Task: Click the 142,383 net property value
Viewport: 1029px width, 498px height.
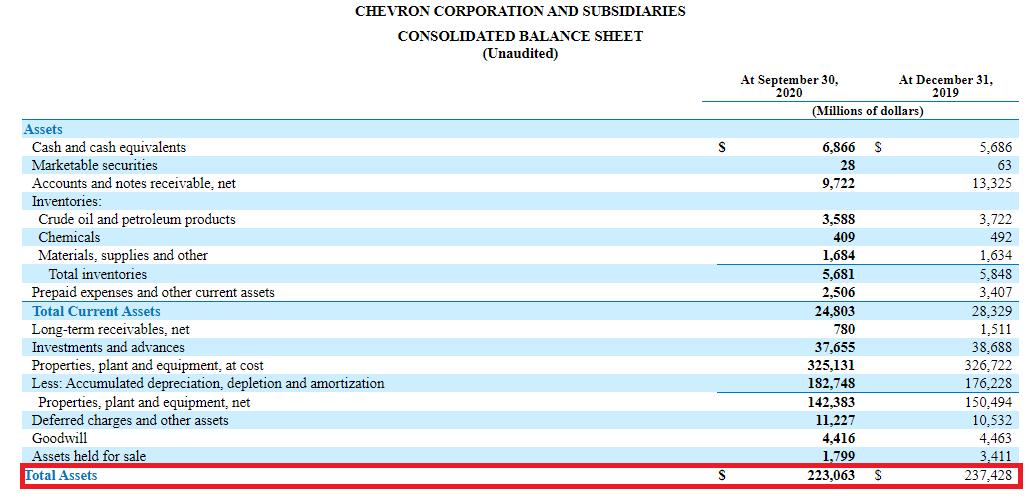Action: click(833, 402)
